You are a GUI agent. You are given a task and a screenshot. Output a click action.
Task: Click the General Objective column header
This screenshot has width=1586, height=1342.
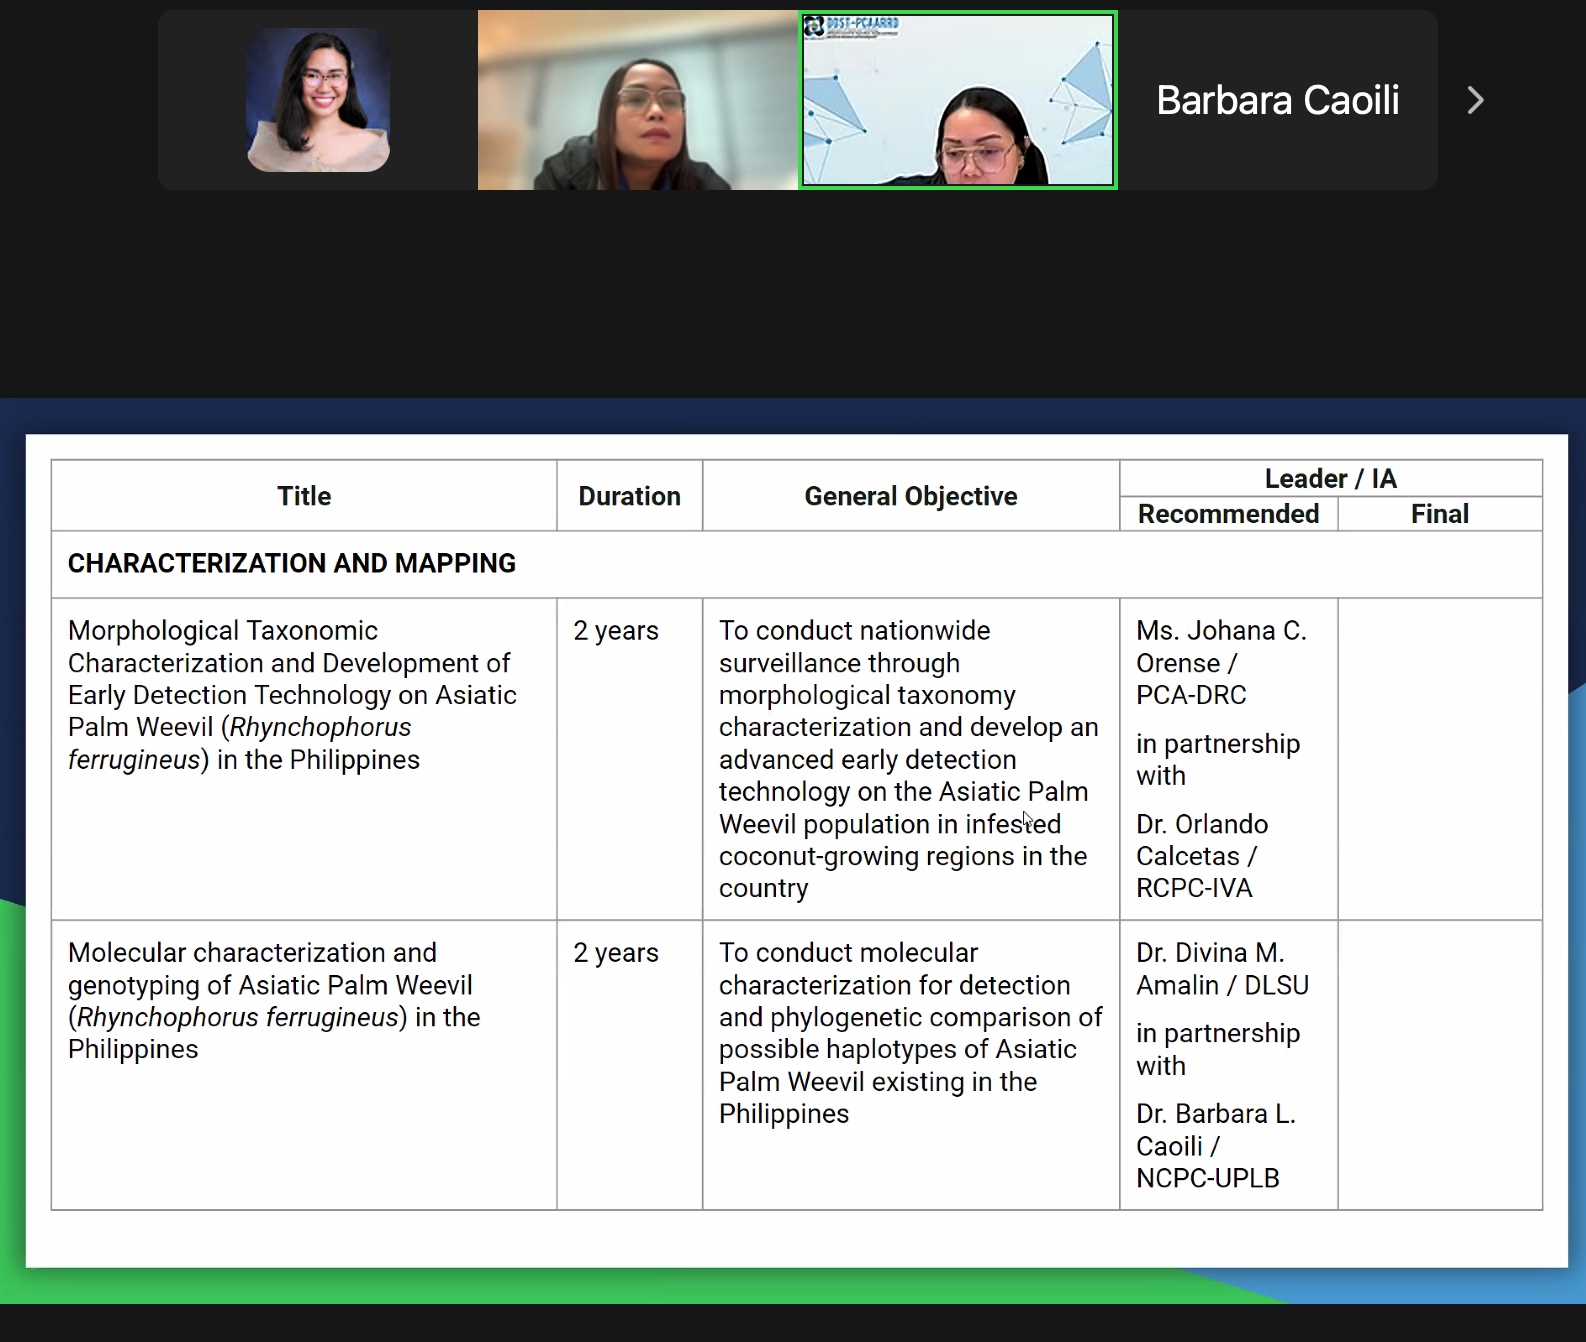click(910, 496)
